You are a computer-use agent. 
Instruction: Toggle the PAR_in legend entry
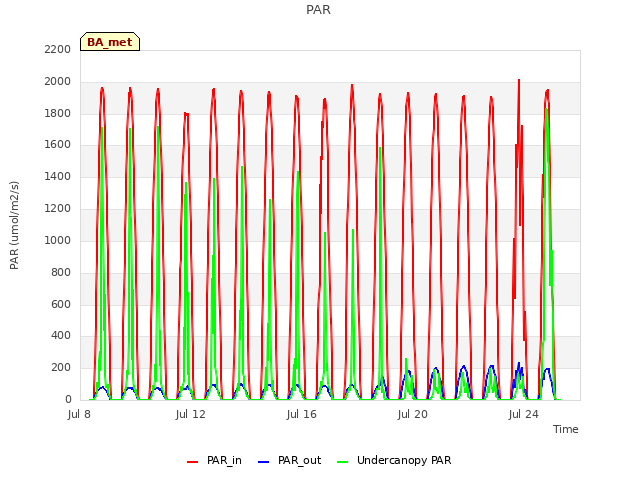(215, 460)
